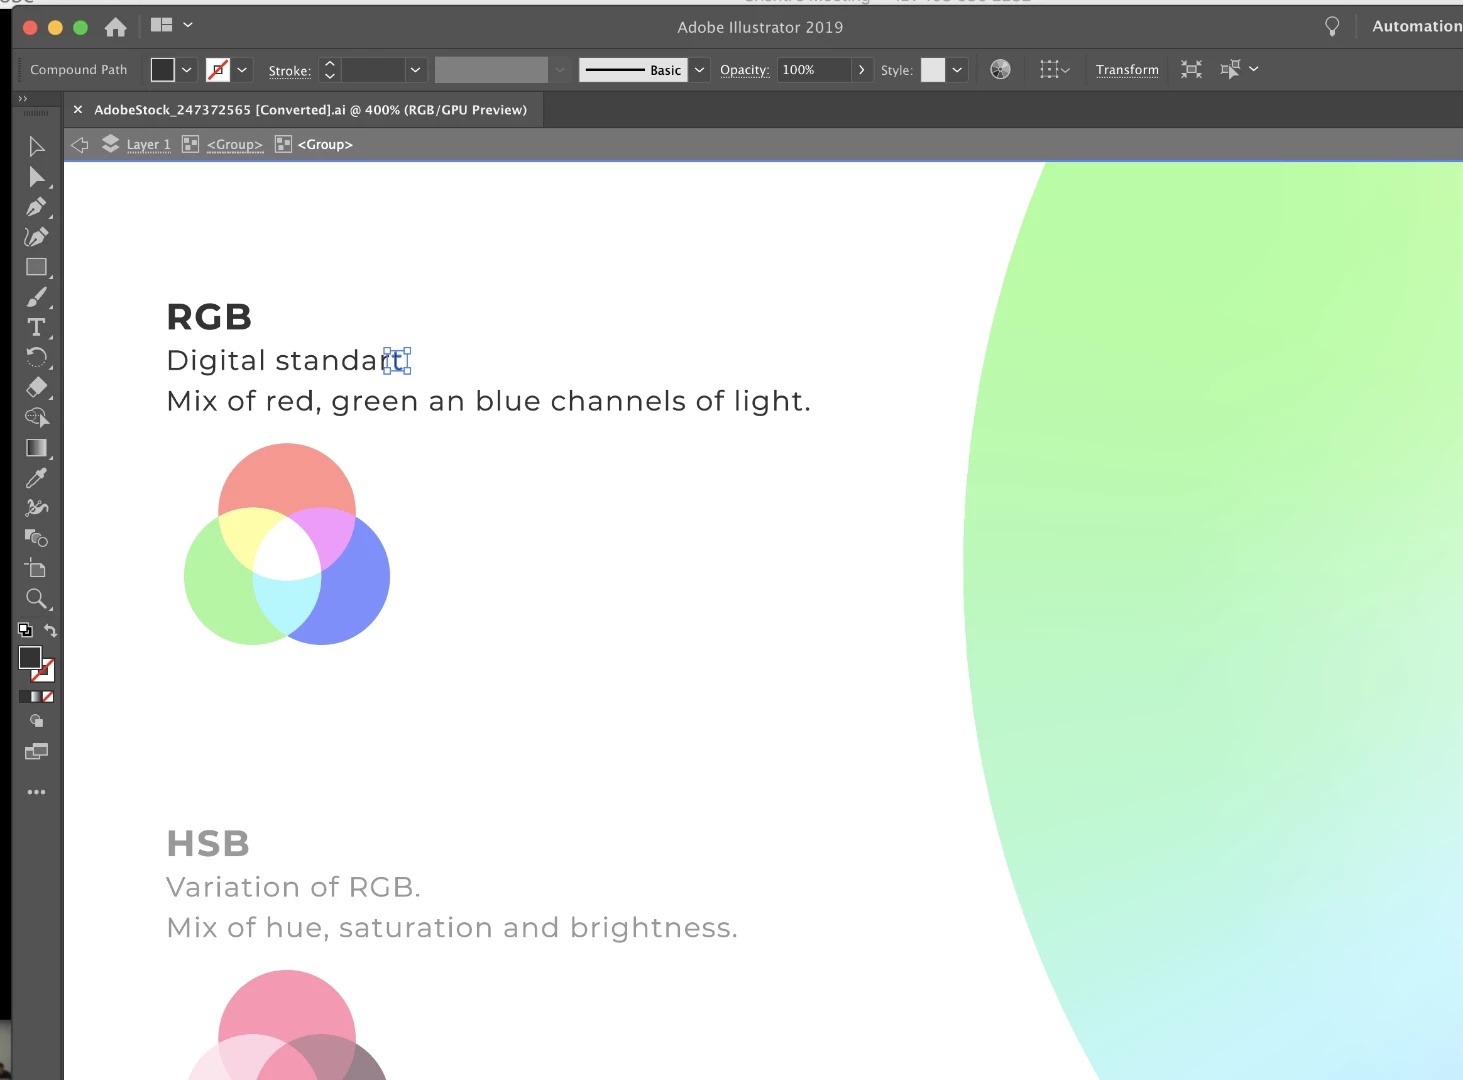The width and height of the screenshot is (1463, 1080).
Task: Click the stroke weight input field
Action: click(x=373, y=70)
